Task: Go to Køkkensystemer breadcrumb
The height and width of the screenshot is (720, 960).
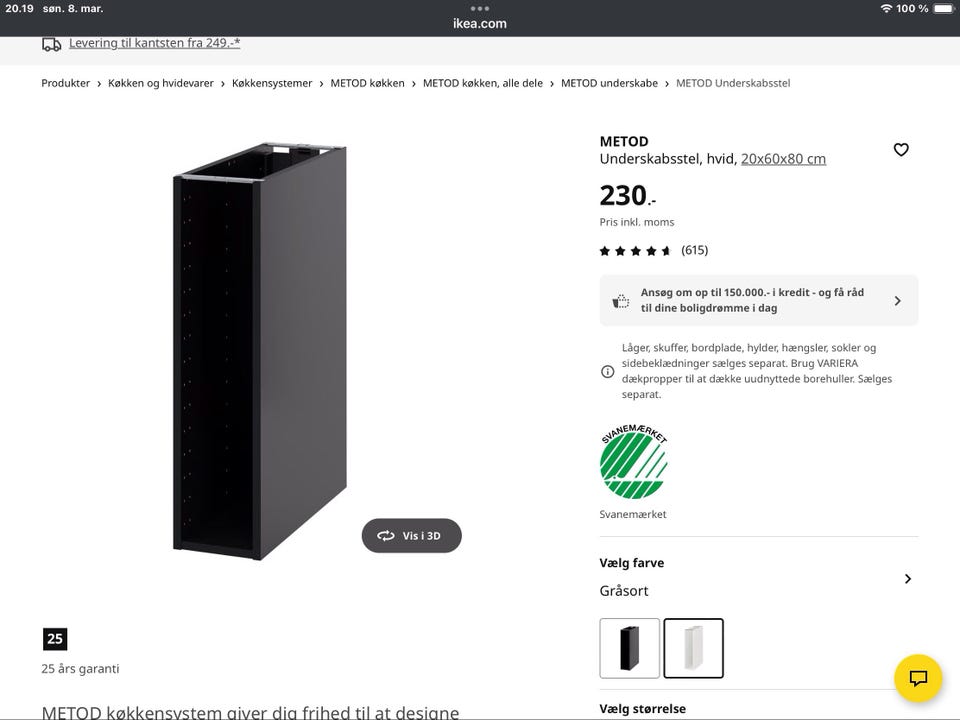Action: [272, 83]
